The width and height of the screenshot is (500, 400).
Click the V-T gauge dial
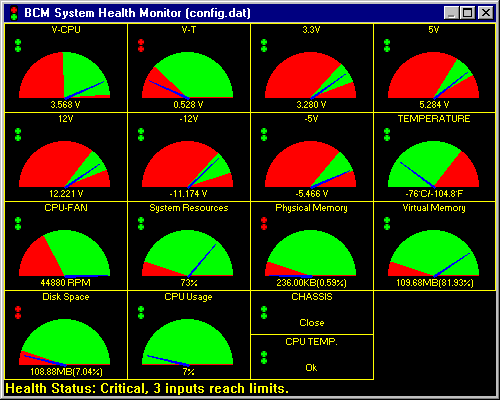187,75
